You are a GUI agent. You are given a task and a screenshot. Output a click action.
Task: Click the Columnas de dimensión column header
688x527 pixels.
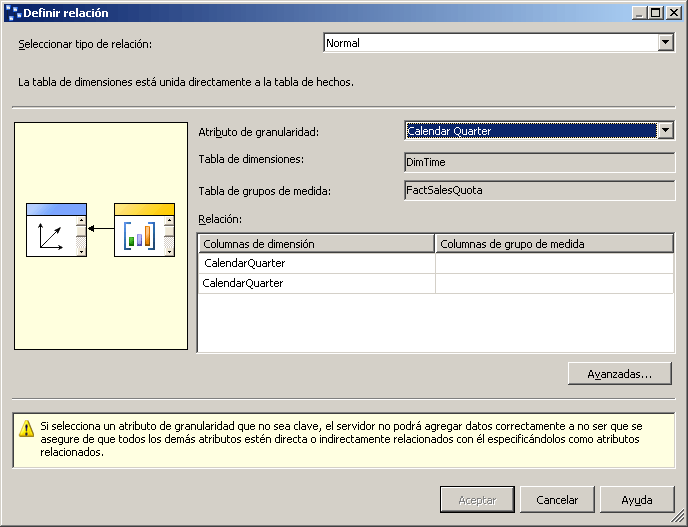coord(316,244)
